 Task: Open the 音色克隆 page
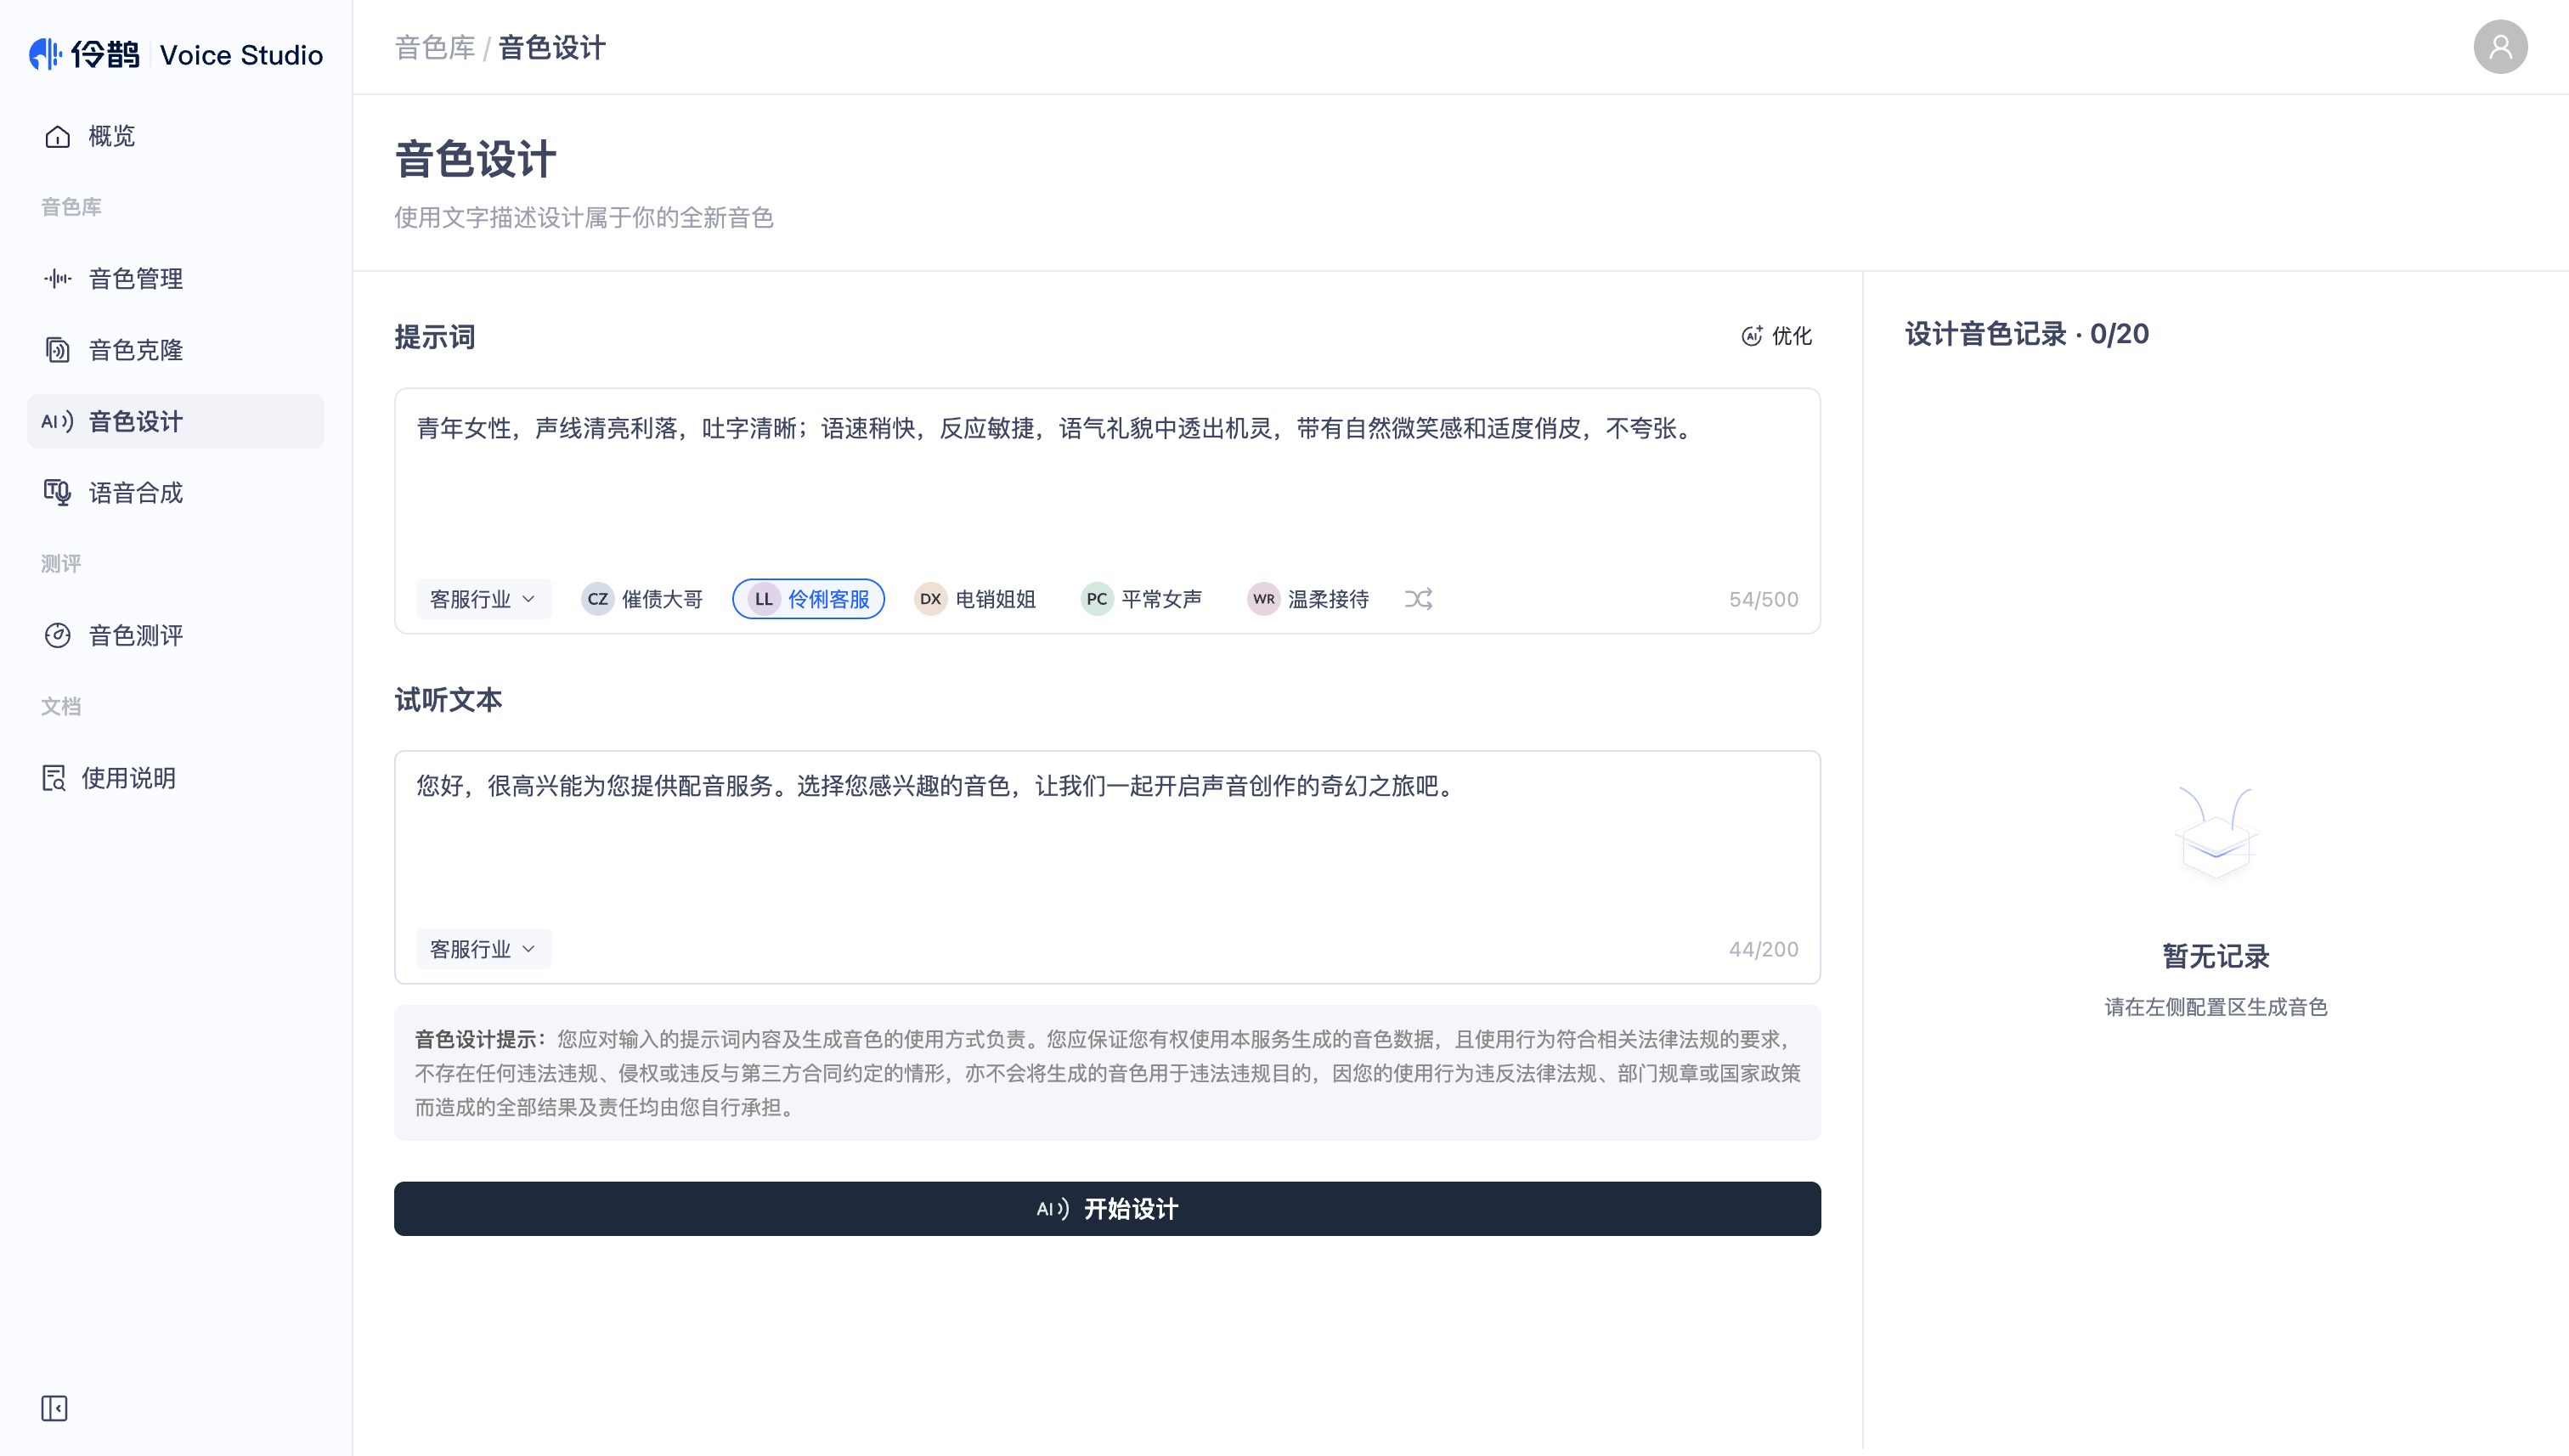click(x=176, y=350)
